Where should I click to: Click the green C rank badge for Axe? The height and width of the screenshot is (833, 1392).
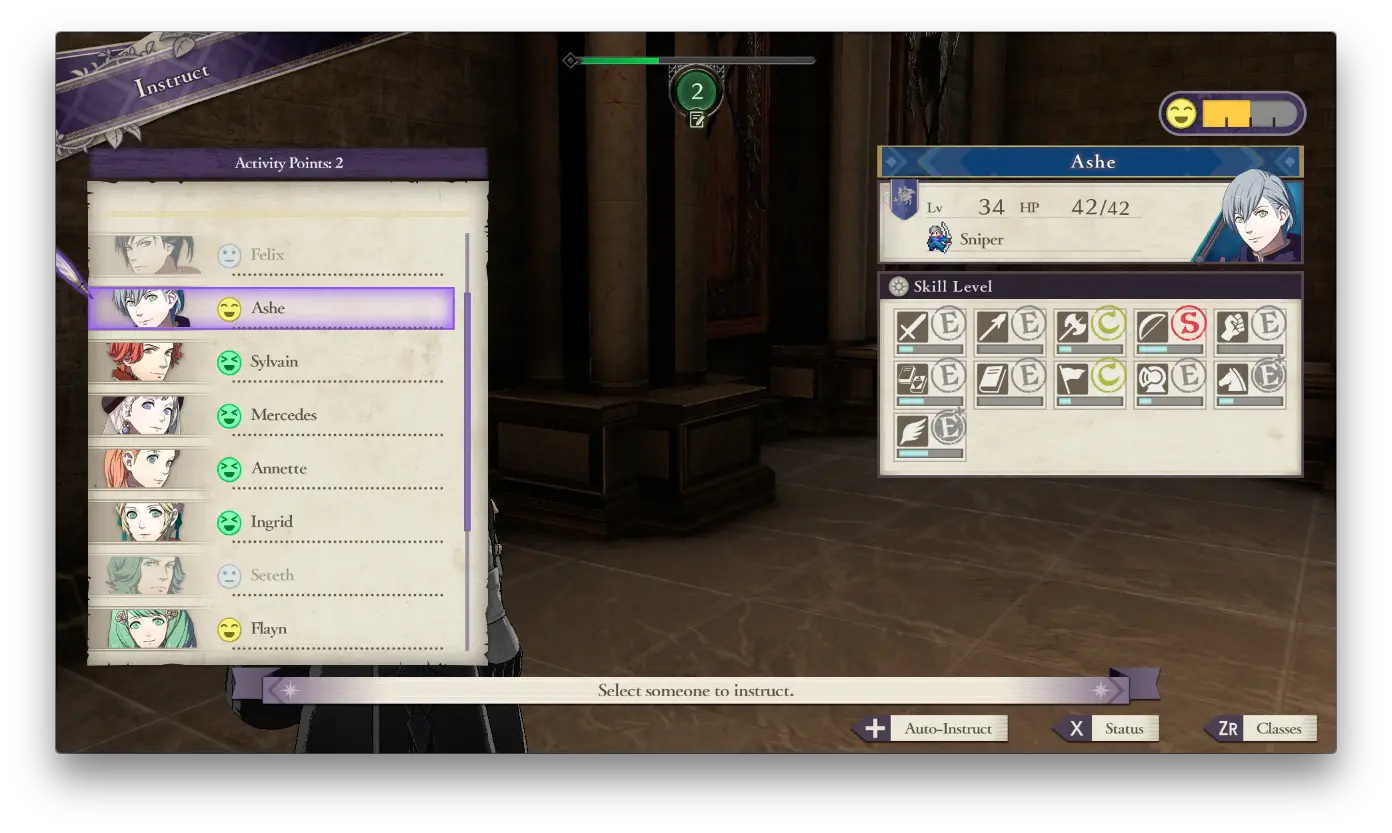(x=1109, y=324)
